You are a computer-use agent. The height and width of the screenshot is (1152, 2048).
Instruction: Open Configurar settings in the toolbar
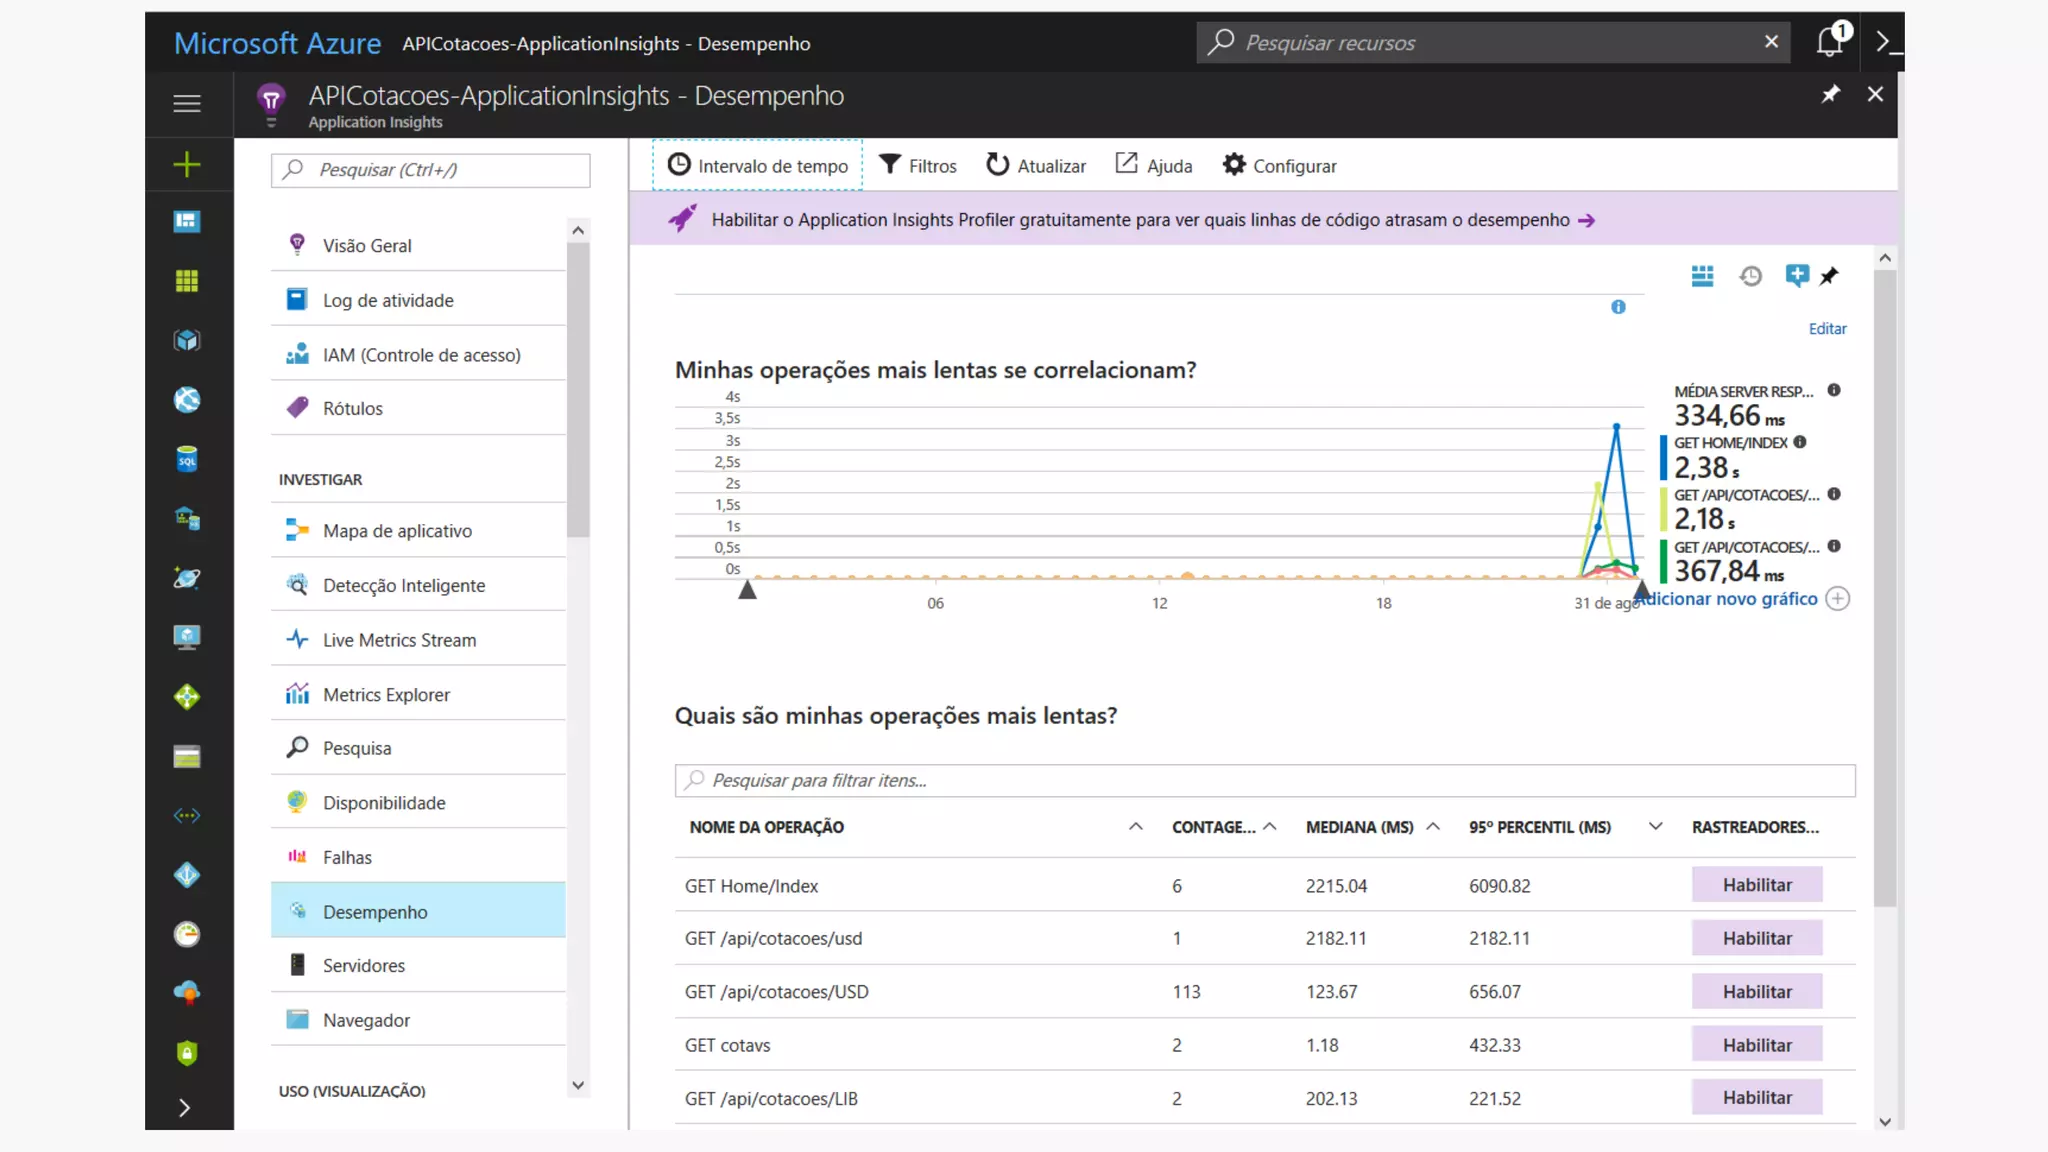(x=1279, y=165)
